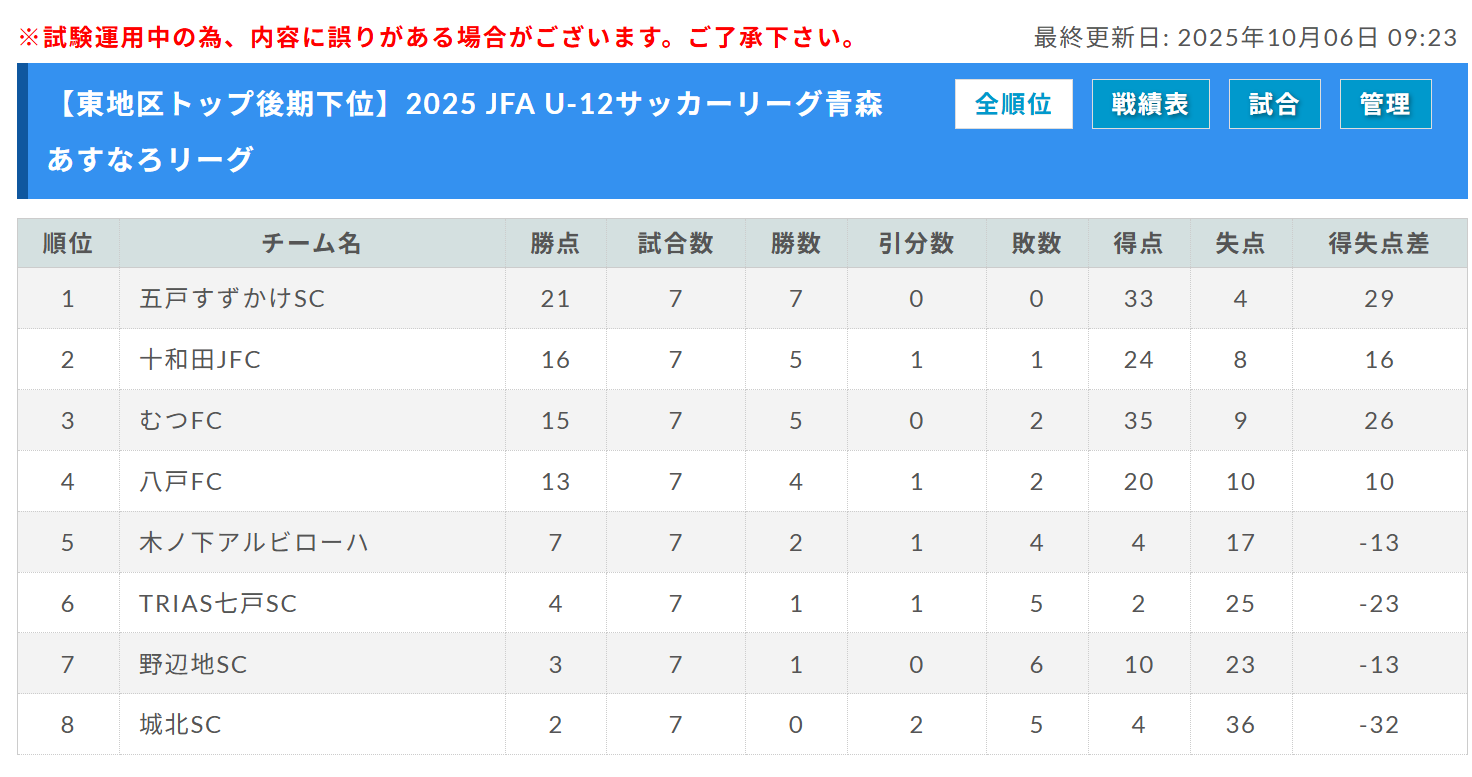Click the 勝点 column header
Screen dimensions: 1472x777
click(555, 243)
